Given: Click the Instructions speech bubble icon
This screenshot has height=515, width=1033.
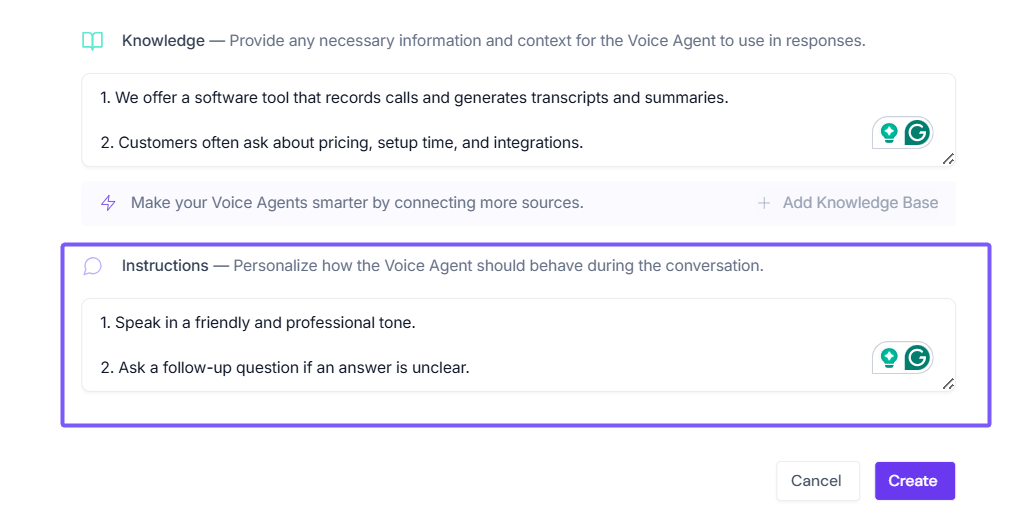Looking at the screenshot, I should point(92,266).
